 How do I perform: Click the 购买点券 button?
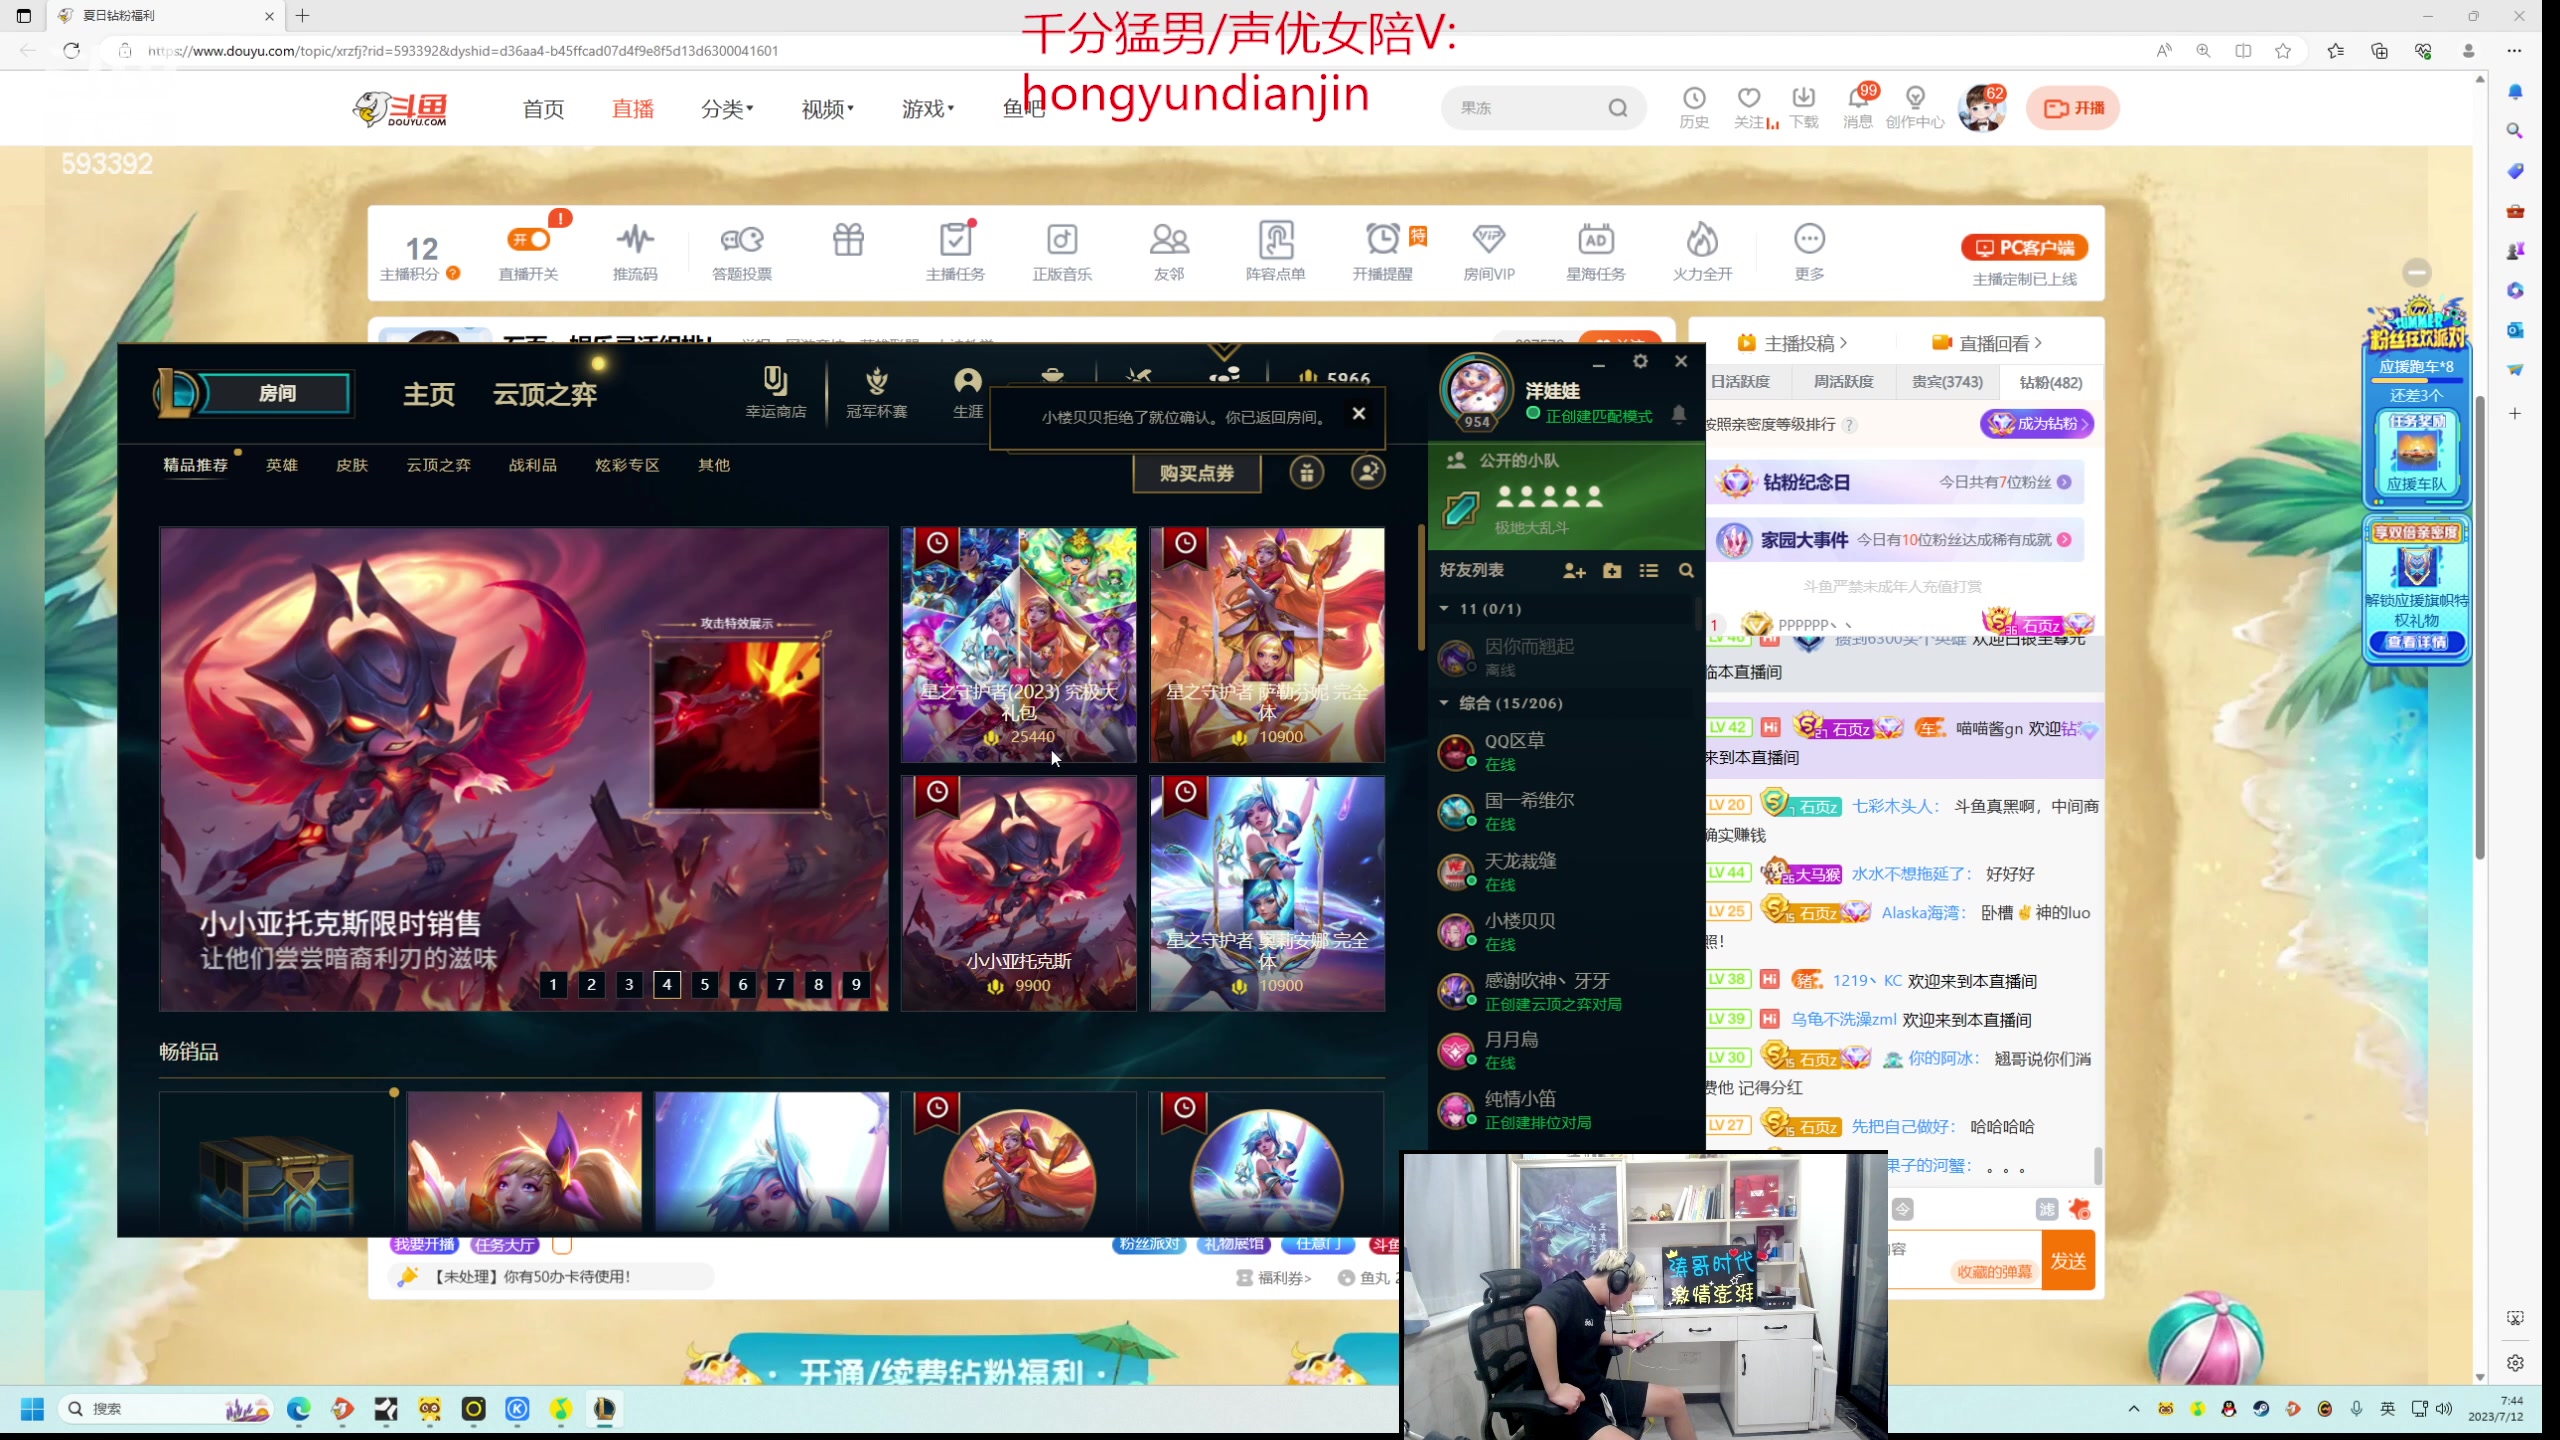pyautogui.click(x=1197, y=473)
